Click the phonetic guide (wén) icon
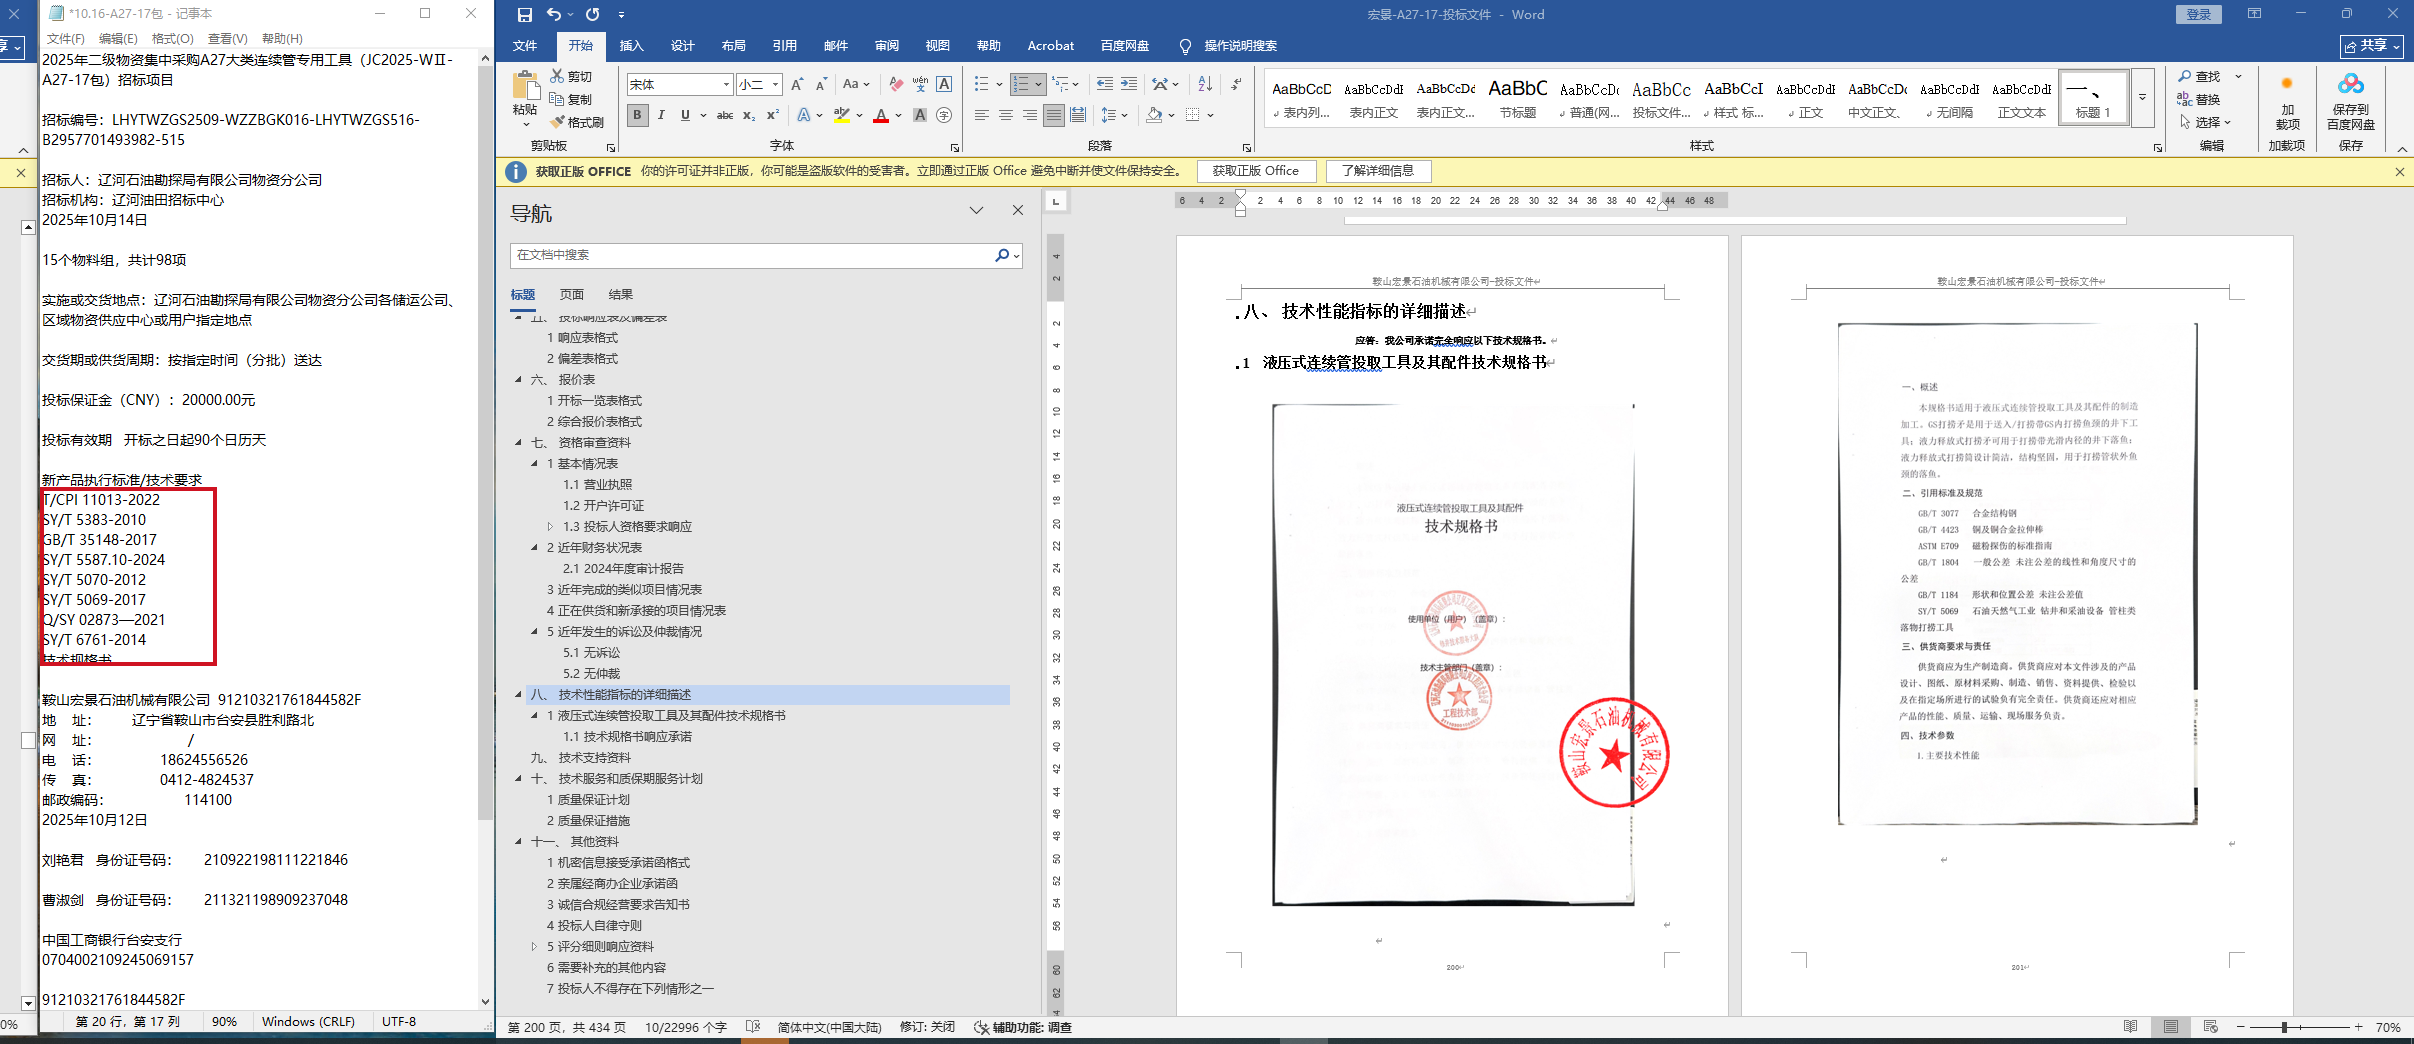The image size is (2414, 1044). 920,85
